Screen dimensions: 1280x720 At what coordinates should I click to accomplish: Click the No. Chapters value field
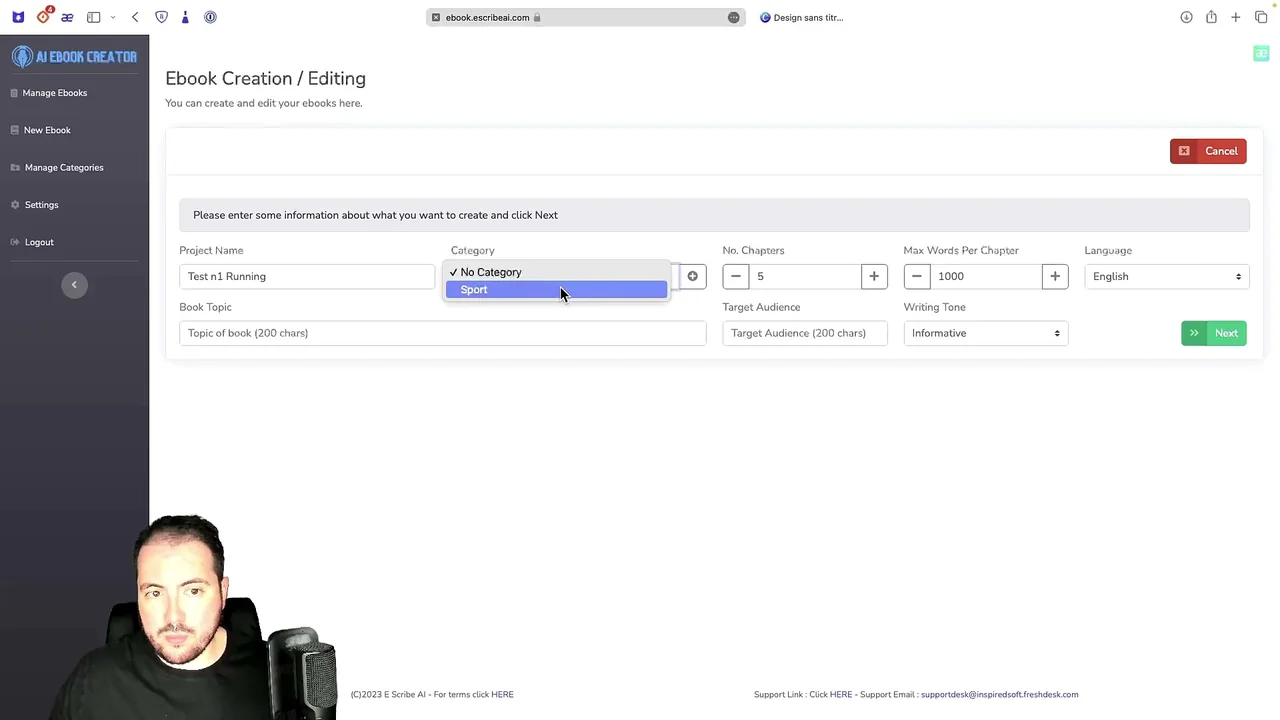pos(805,276)
